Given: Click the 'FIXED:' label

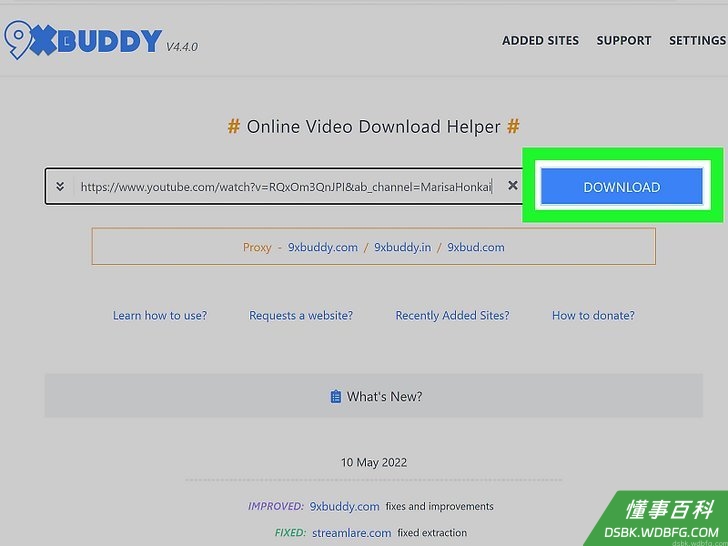Looking at the screenshot, I should pyautogui.click(x=290, y=533).
